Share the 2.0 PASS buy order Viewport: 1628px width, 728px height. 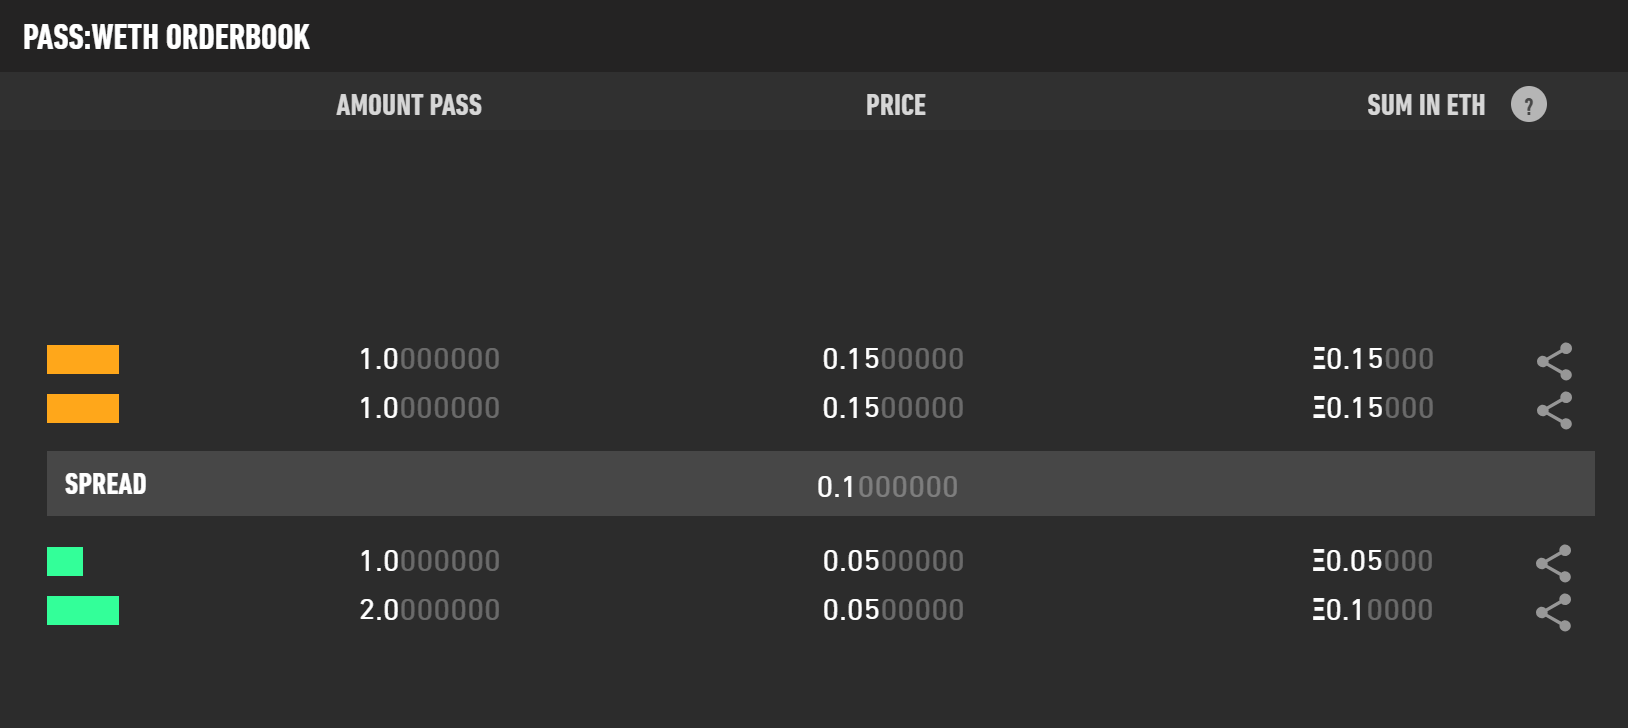(x=1553, y=612)
